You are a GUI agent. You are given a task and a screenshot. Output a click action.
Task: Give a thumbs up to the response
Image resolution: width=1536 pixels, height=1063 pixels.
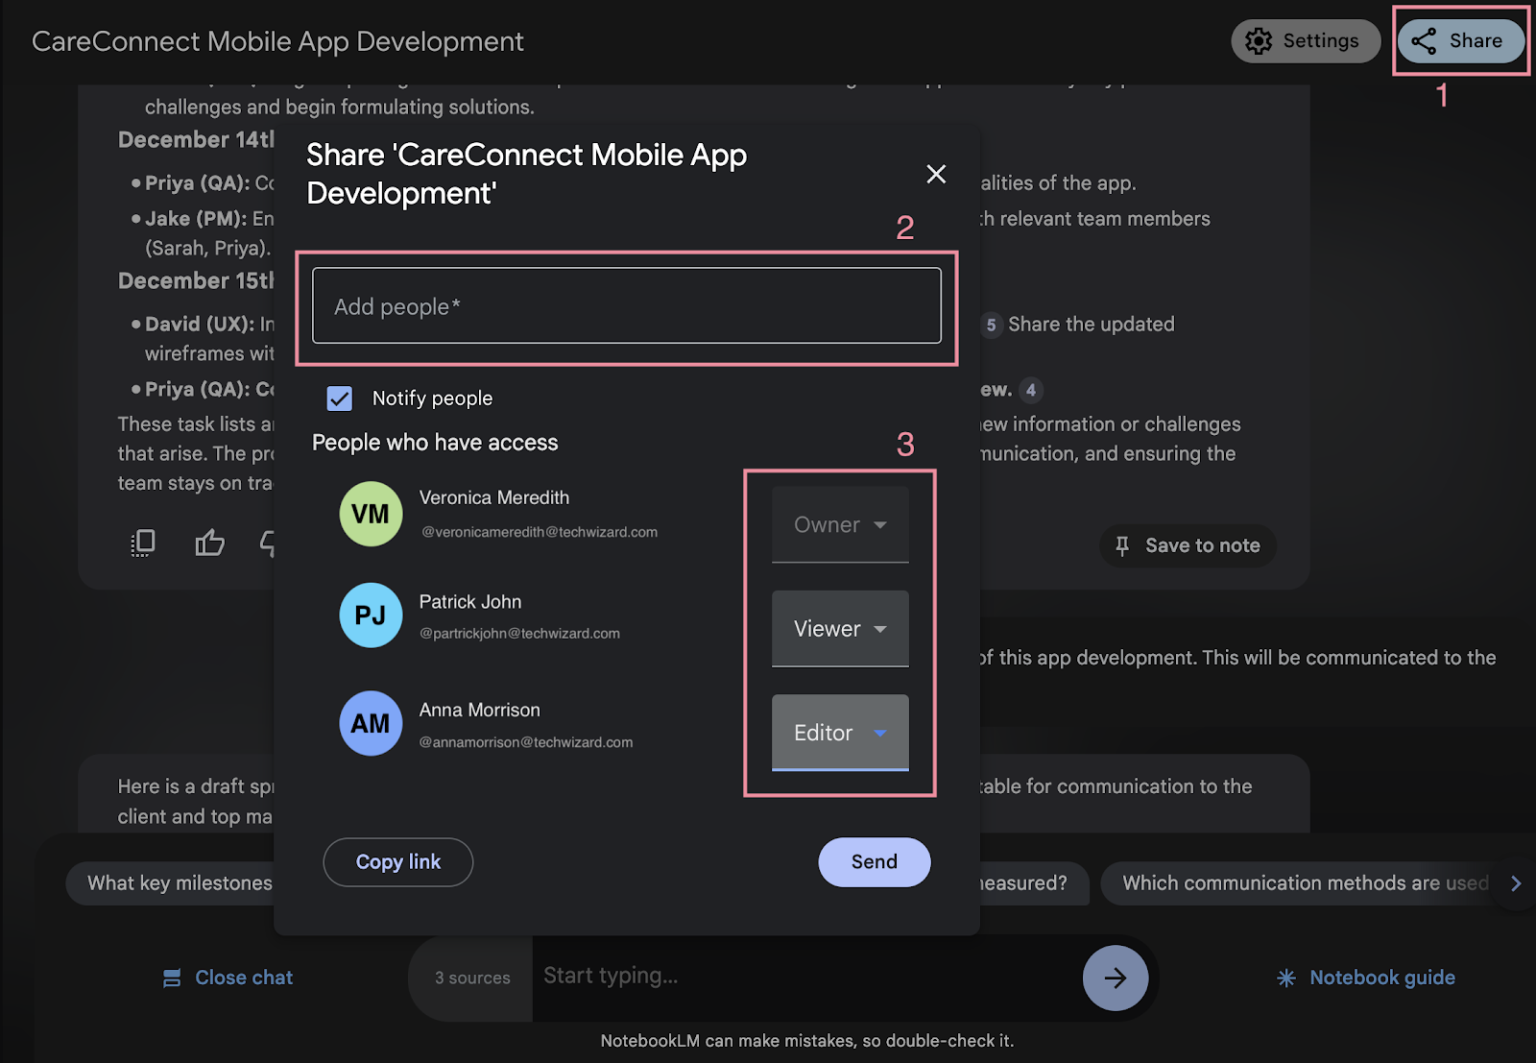click(x=209, y=542)
